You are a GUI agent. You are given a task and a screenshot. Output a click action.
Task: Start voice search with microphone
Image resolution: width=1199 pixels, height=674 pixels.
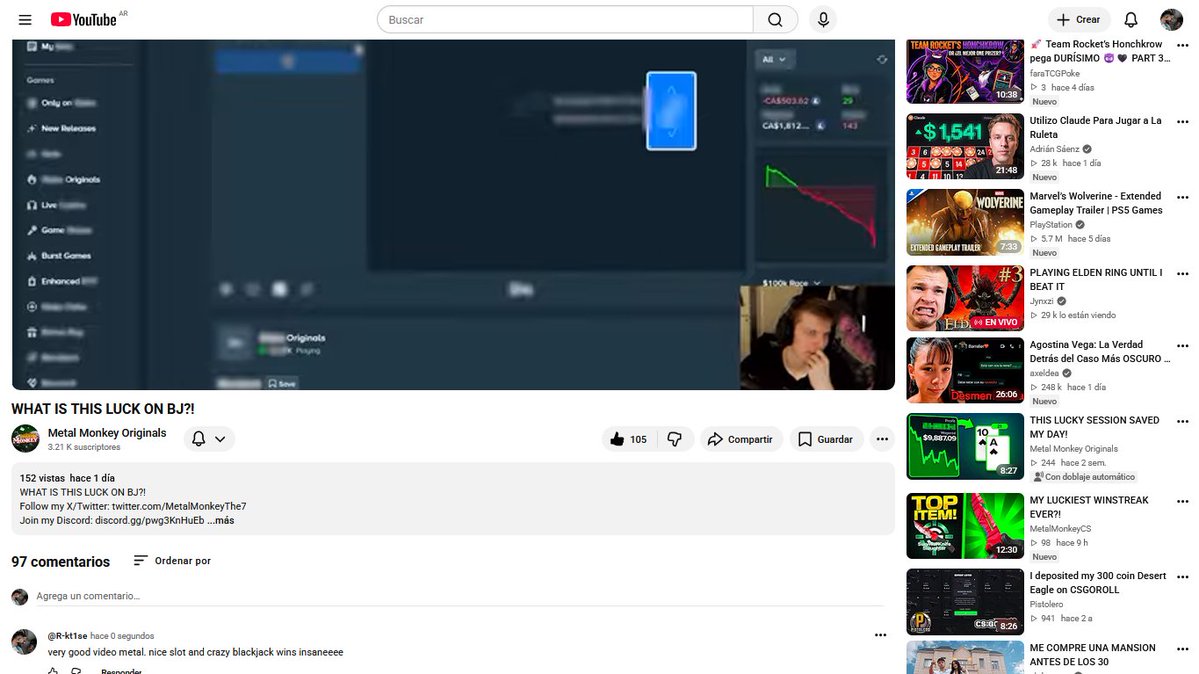pos(824,20)
